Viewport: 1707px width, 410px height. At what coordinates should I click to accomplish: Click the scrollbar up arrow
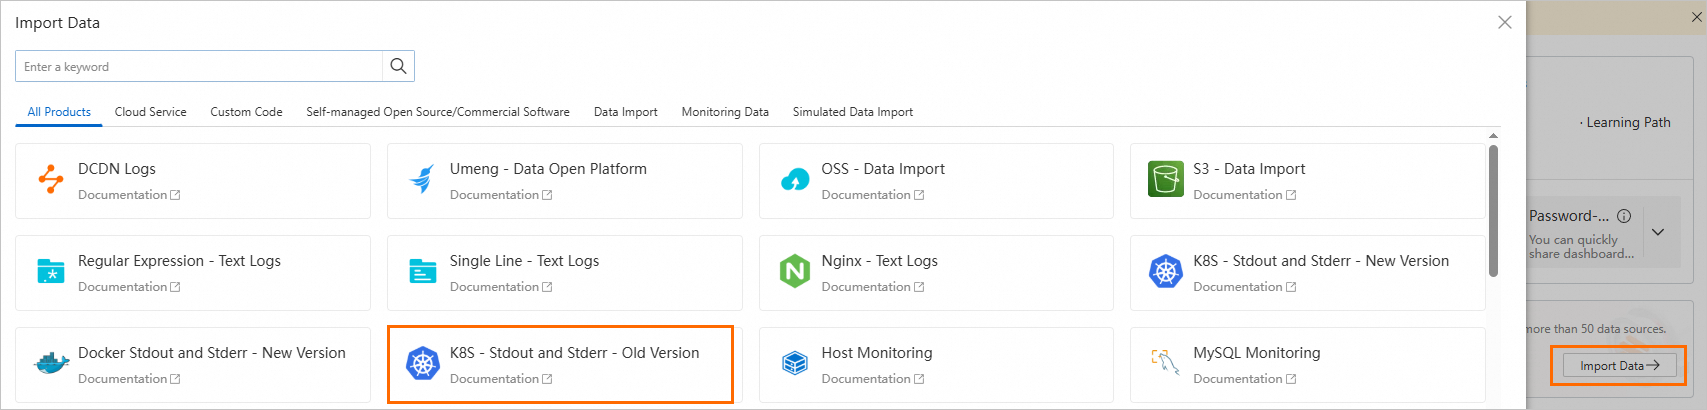[x=1493, y=135]
